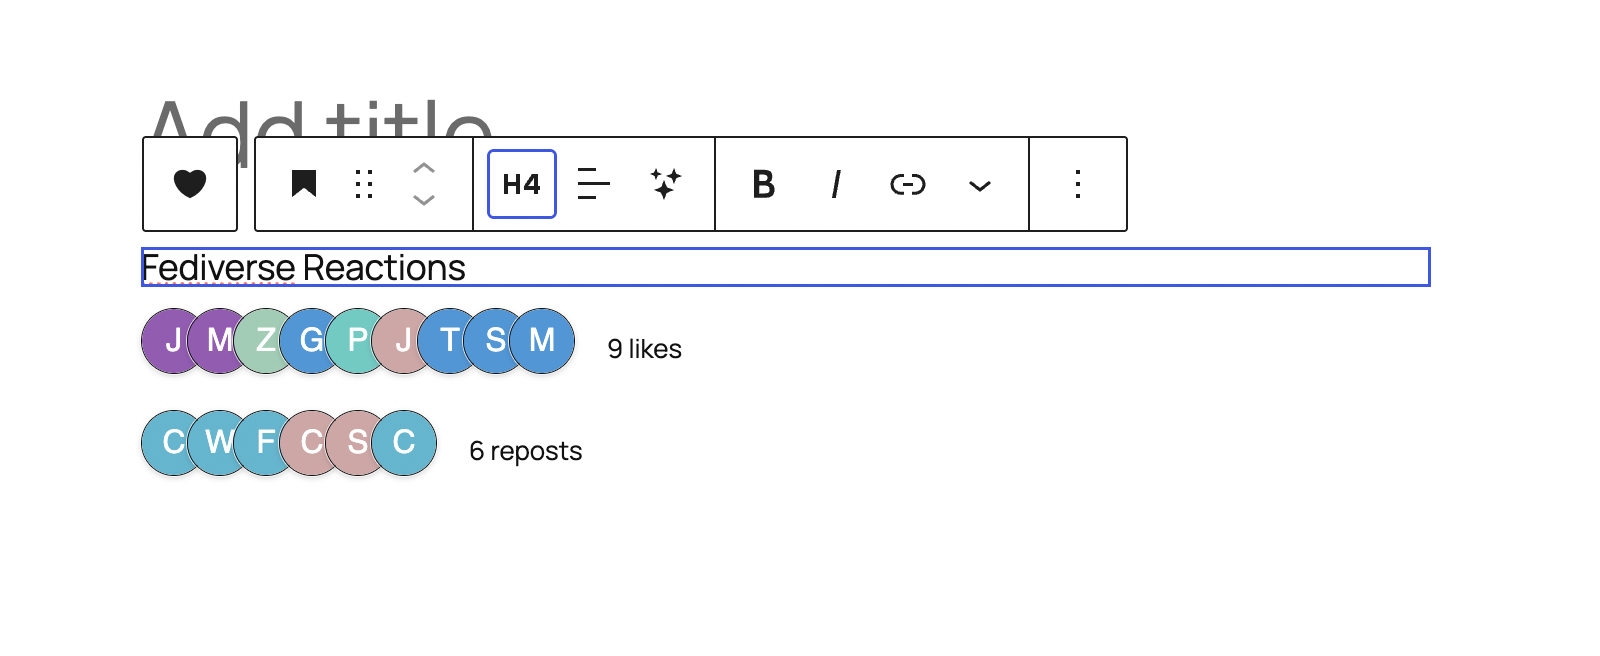Image resolution: width=1600 pixels, height=656 pixels.
Task: Click into the Fediverse Reactions heading text
Action: 303,268
